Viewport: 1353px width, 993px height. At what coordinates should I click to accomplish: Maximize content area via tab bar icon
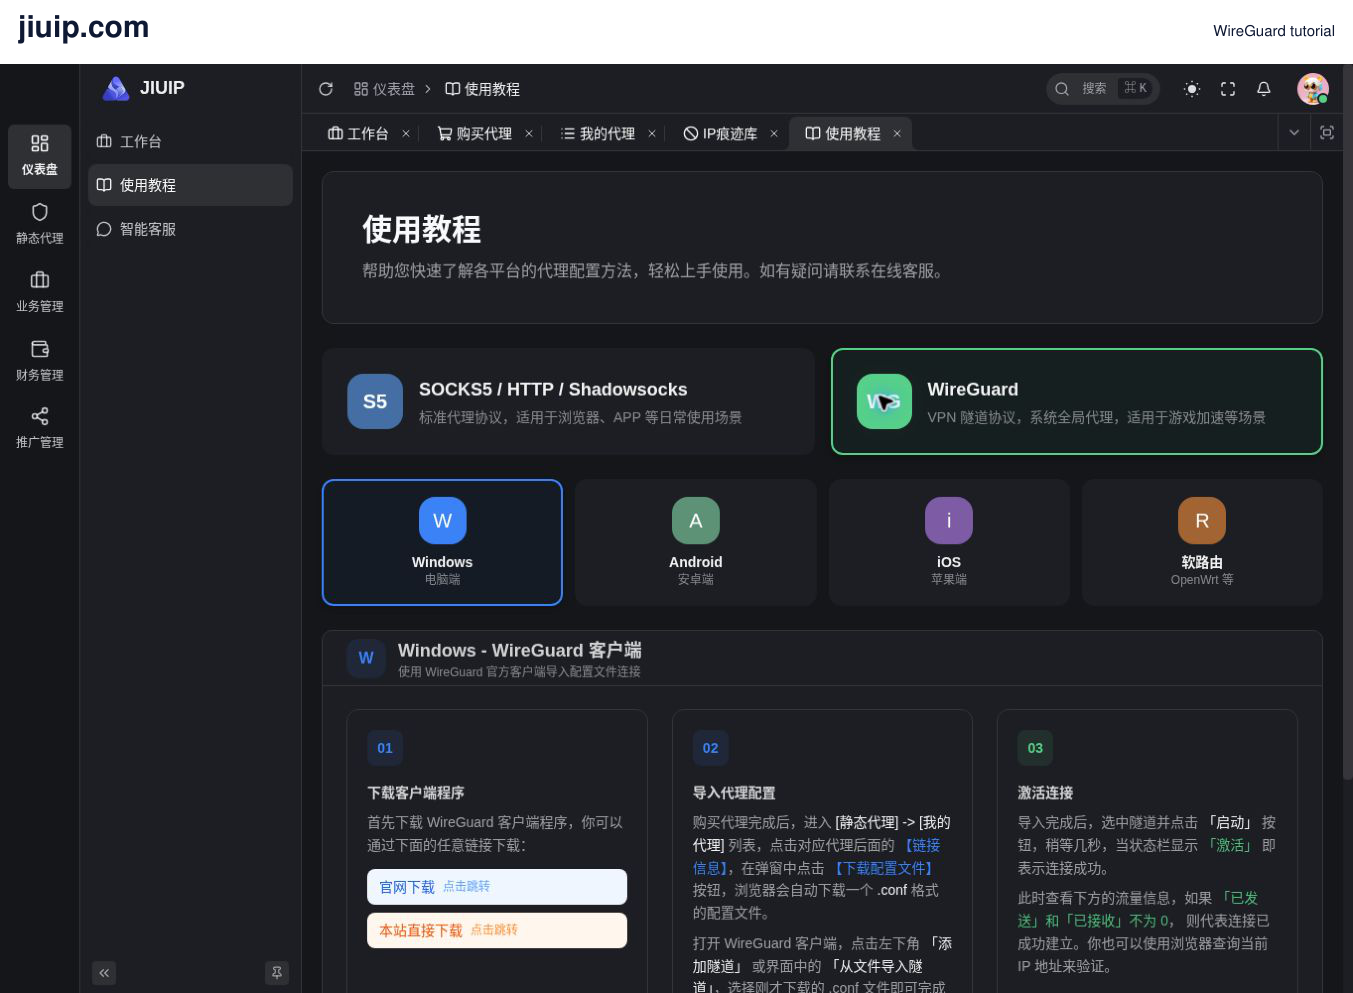(x=1327, y=132)
